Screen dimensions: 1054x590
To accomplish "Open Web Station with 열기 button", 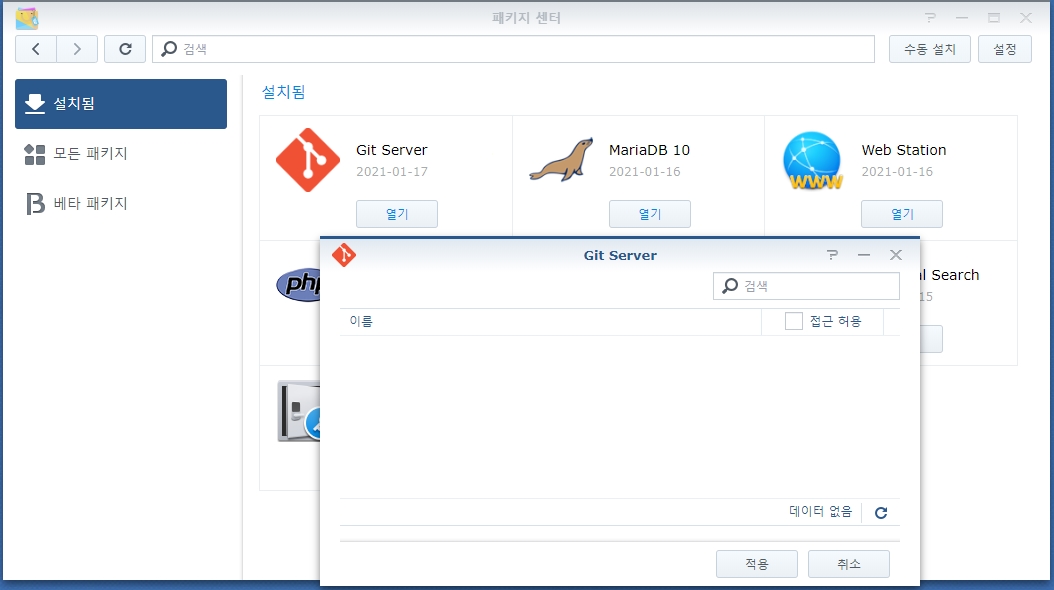I will click(x=901, y=214).
